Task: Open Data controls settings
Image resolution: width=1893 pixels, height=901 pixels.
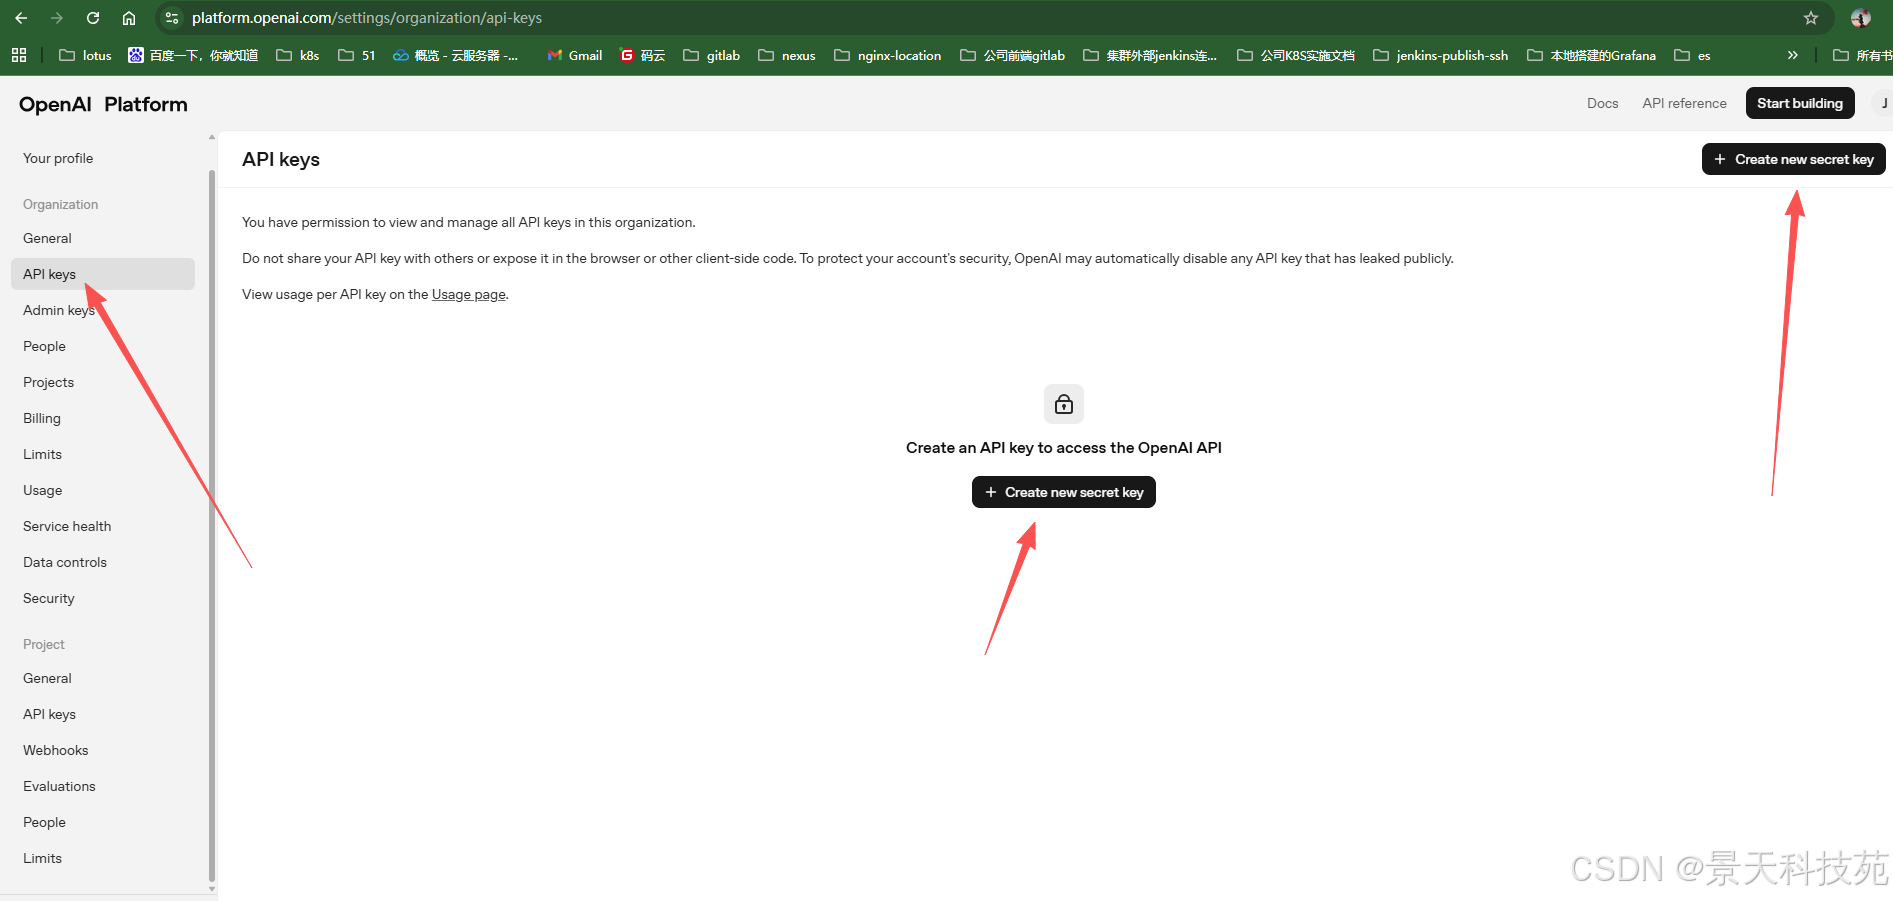Action: click(x=65, y=562)
